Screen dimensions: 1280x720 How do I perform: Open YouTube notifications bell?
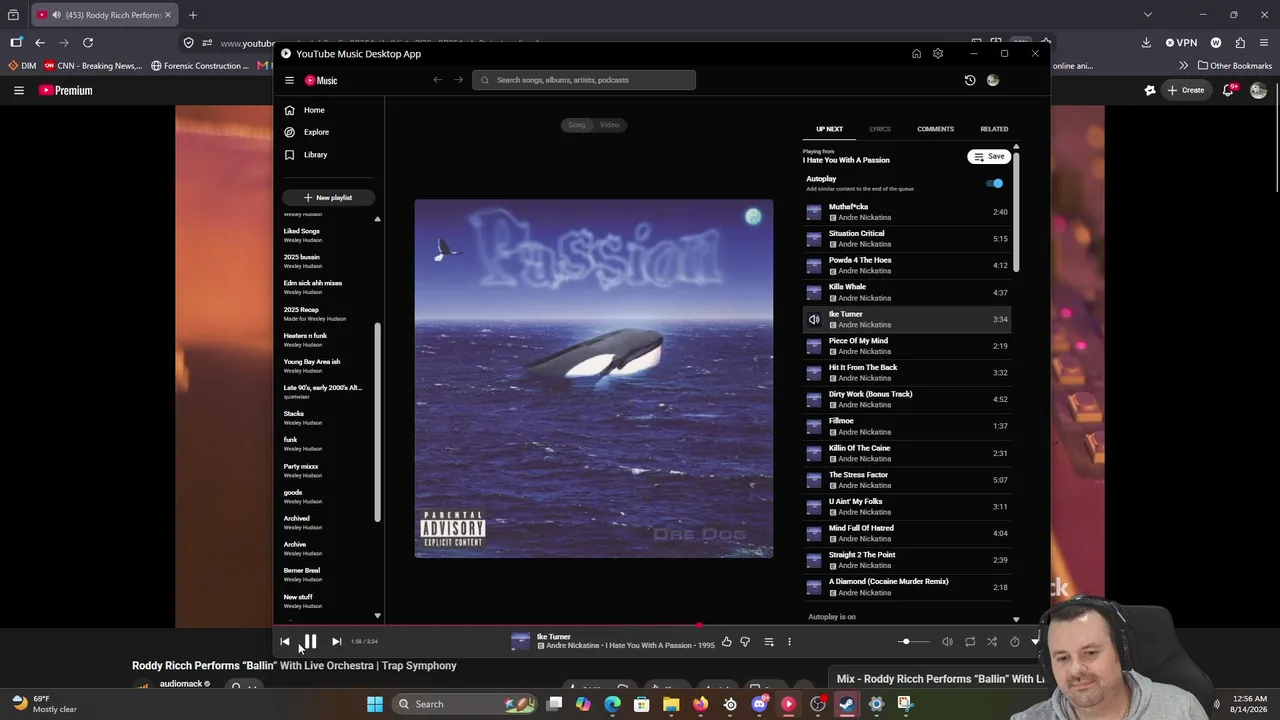point(1229,90)
